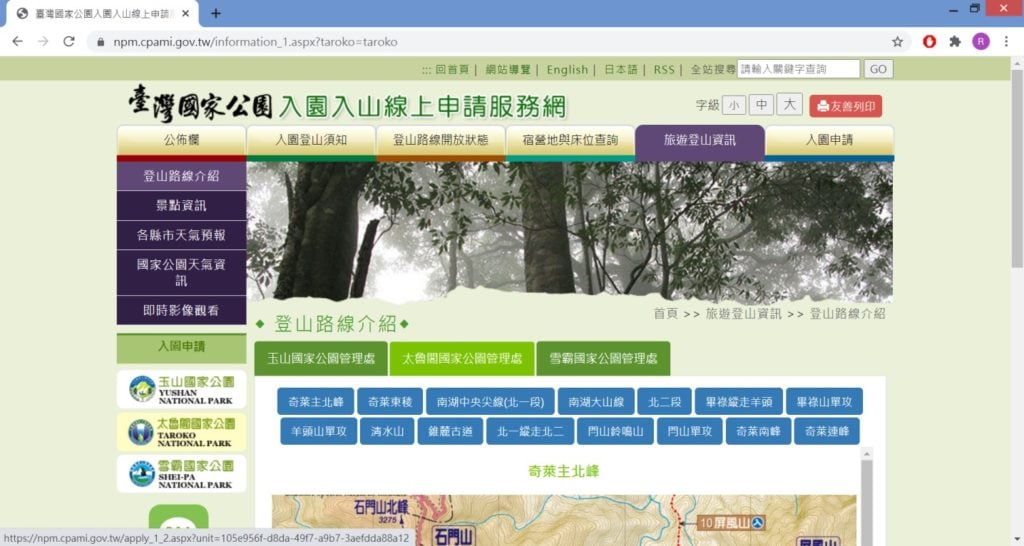
Task: Select the 北一縱走北二 route button
Action: coord(530,431)
